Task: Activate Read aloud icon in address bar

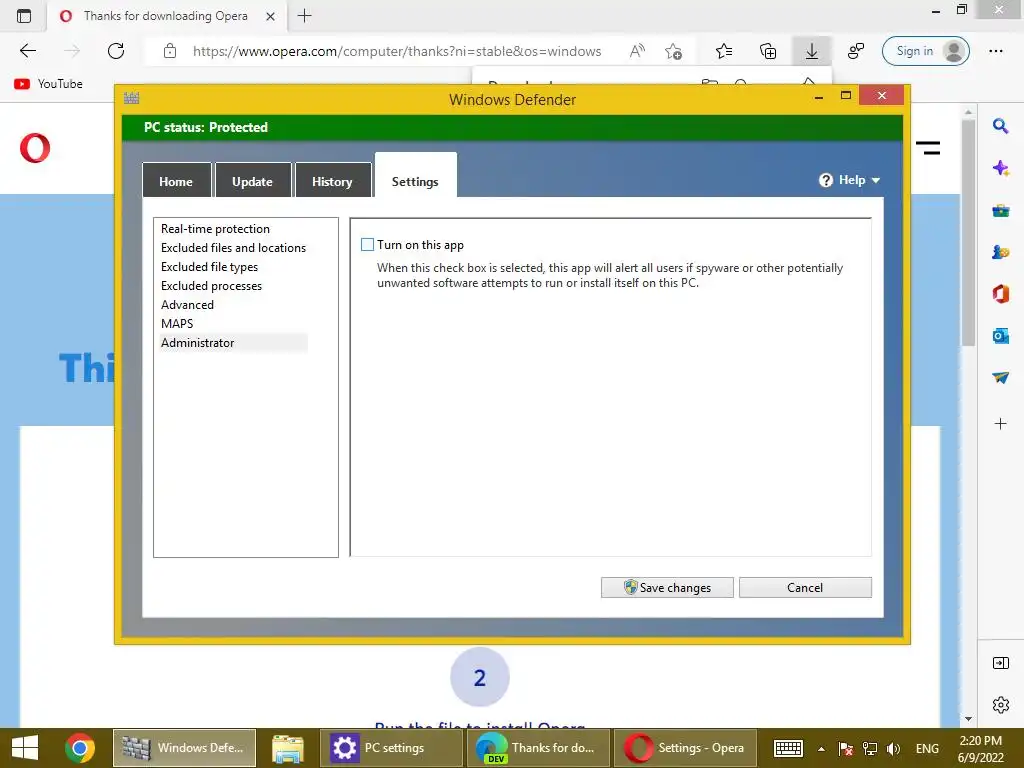Action: click(x=637, y=51)
